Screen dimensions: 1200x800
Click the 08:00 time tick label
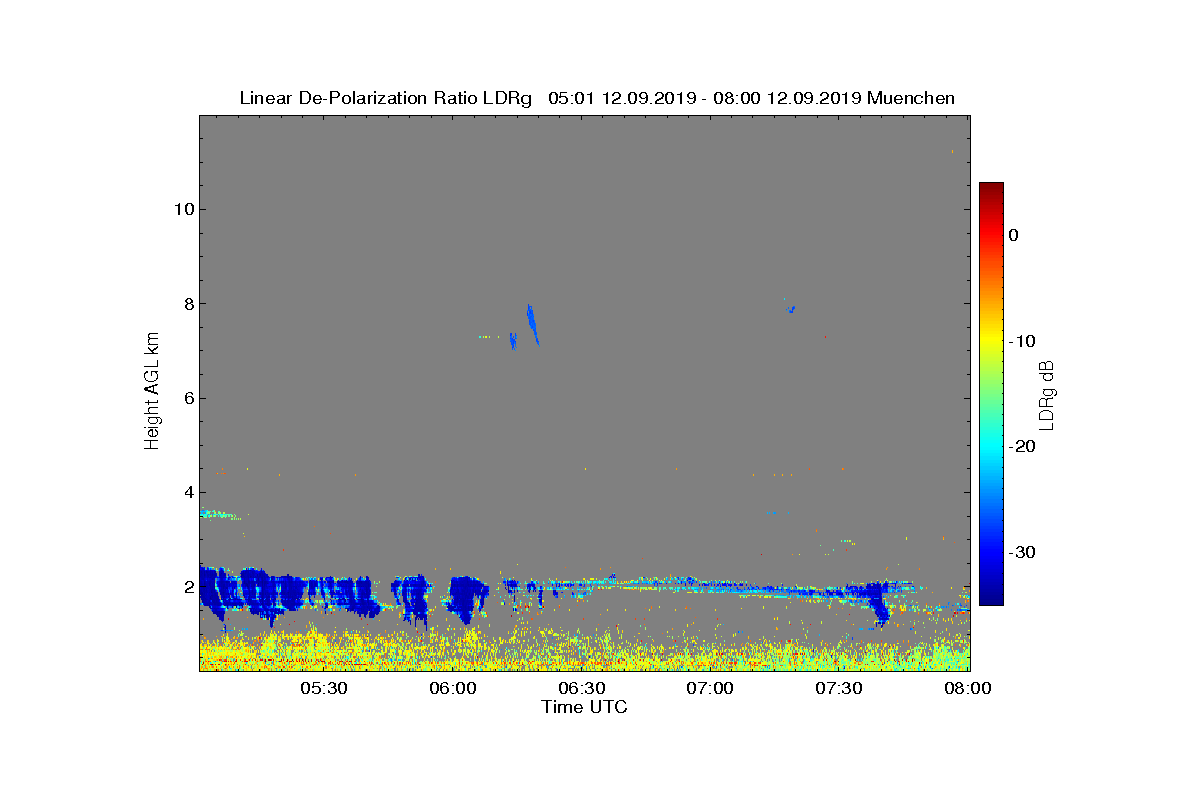(968, 689)
